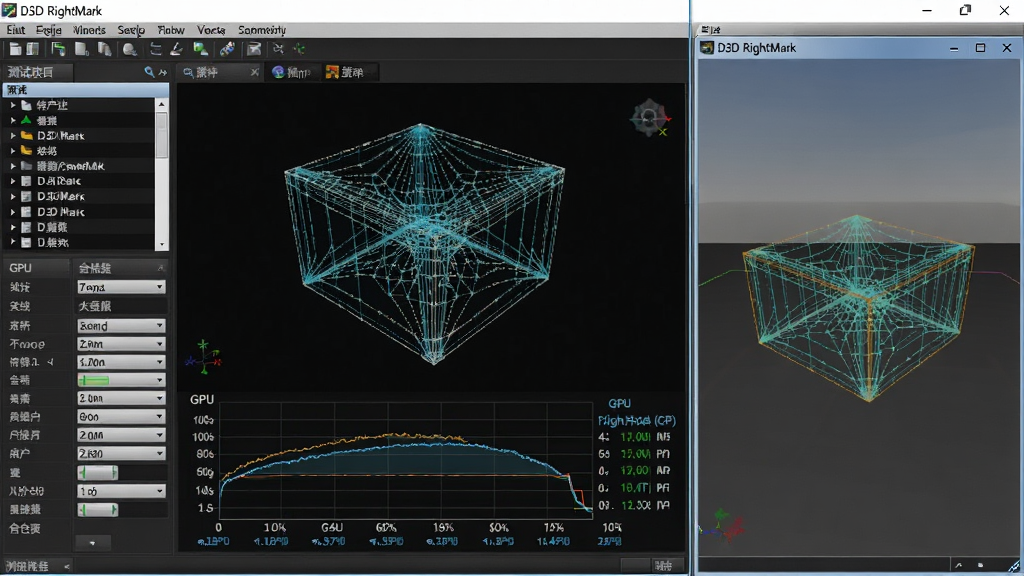Close the first viewport tab with X

click(255, 72)
